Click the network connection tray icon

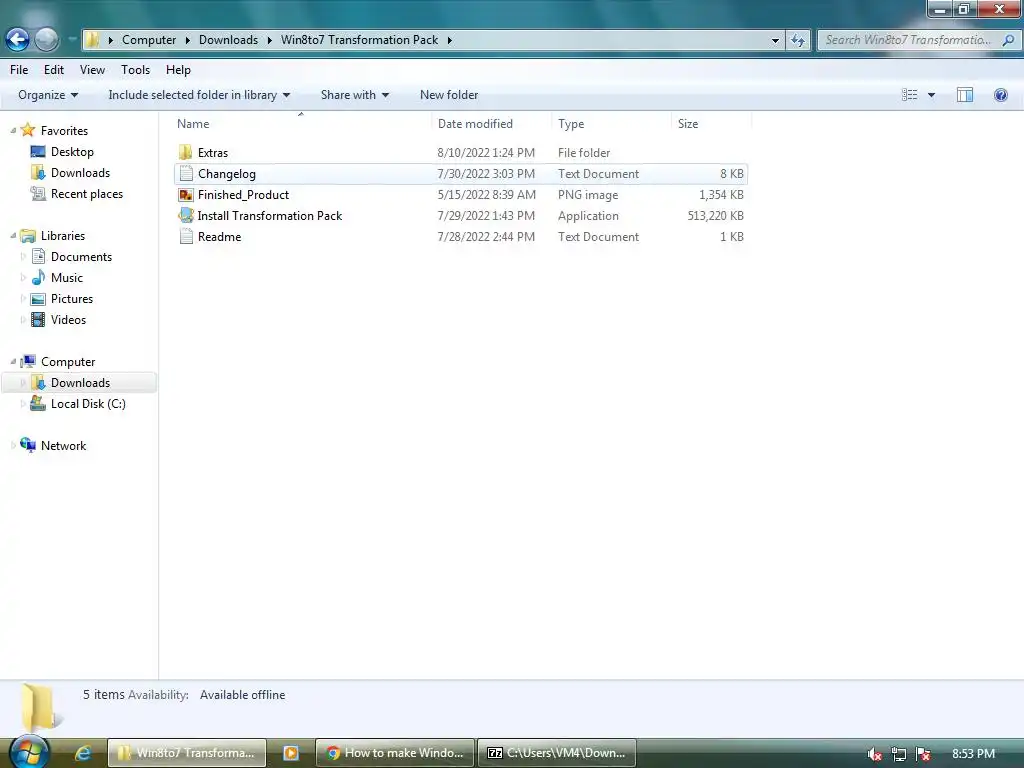click(899, 754)
